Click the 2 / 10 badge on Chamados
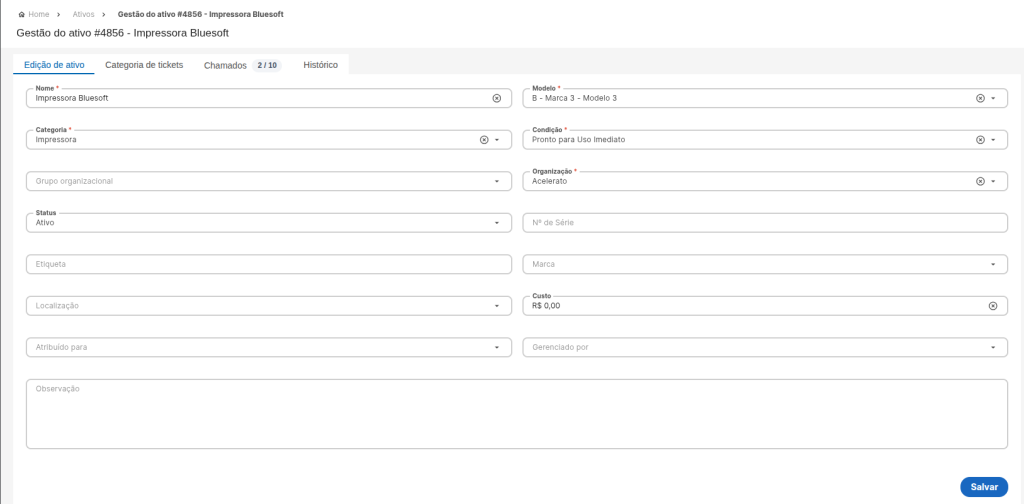The height and width of the screenshot is (504, 1024). tap(266, 65)
